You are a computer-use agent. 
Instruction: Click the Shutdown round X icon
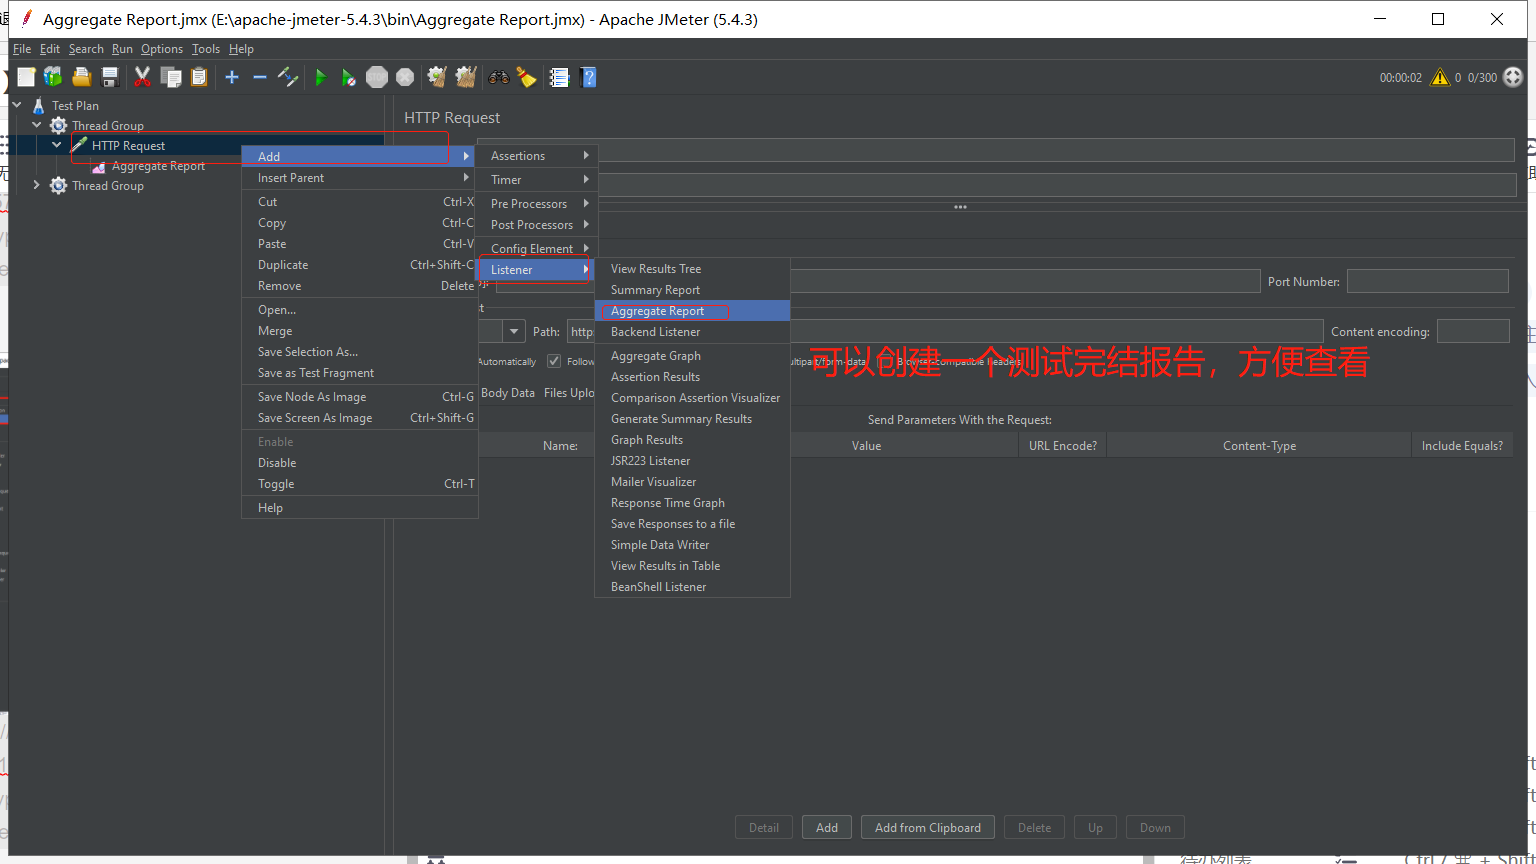tap(405, 77)
